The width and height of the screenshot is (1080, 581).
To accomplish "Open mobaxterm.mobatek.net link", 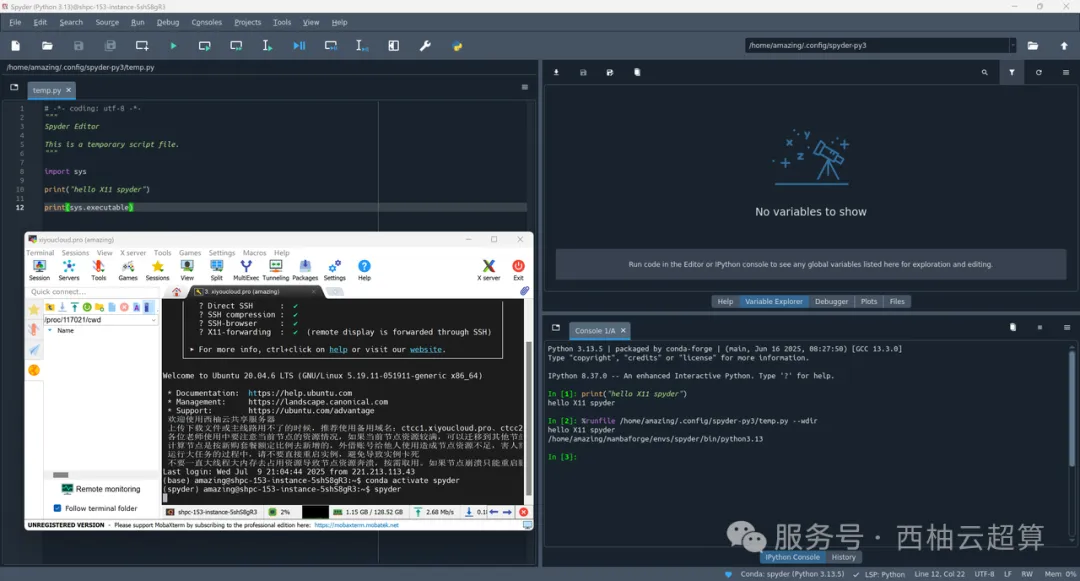I will pyautogui.click(x=357, y=525).
